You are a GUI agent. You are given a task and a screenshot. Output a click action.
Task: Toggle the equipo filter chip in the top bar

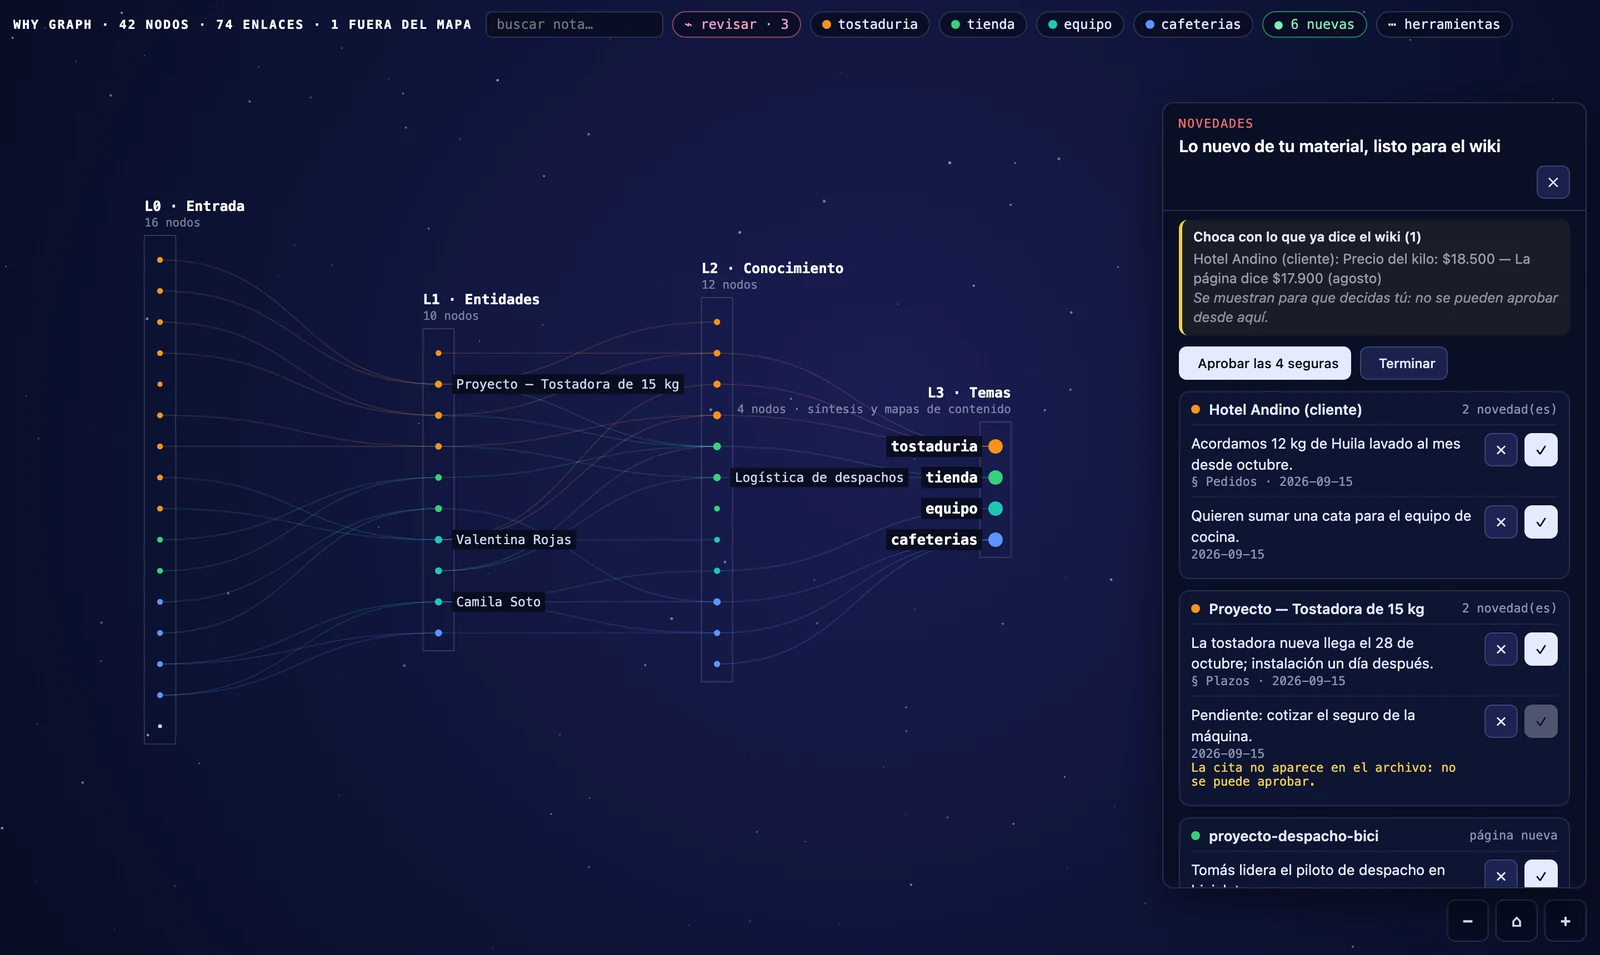1080,24
